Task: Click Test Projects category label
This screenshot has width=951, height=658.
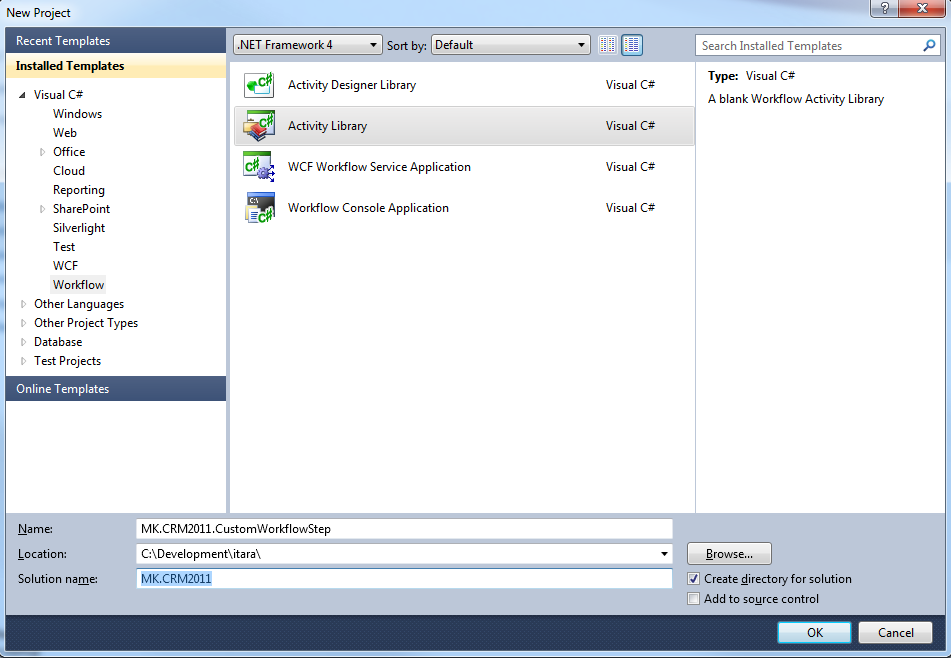Action: coord(67,361)
